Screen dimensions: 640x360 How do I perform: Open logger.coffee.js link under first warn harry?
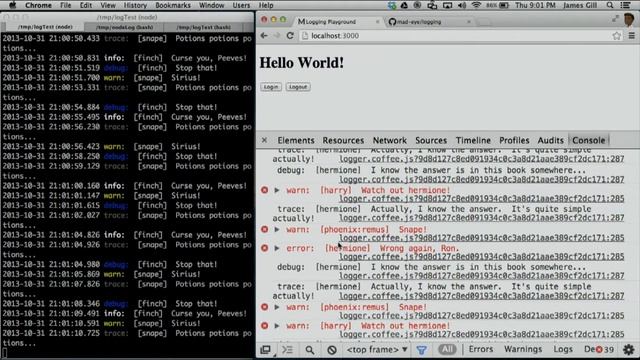click(482, 199)
